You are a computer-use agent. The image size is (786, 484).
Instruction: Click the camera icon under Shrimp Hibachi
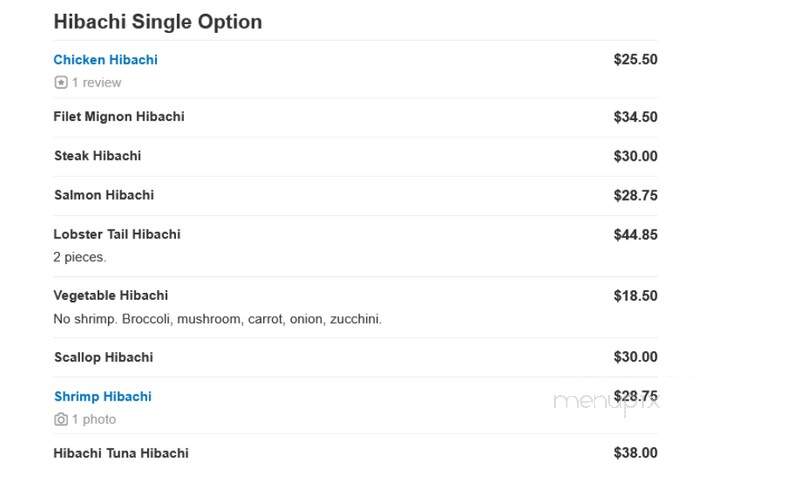(61, 419)
